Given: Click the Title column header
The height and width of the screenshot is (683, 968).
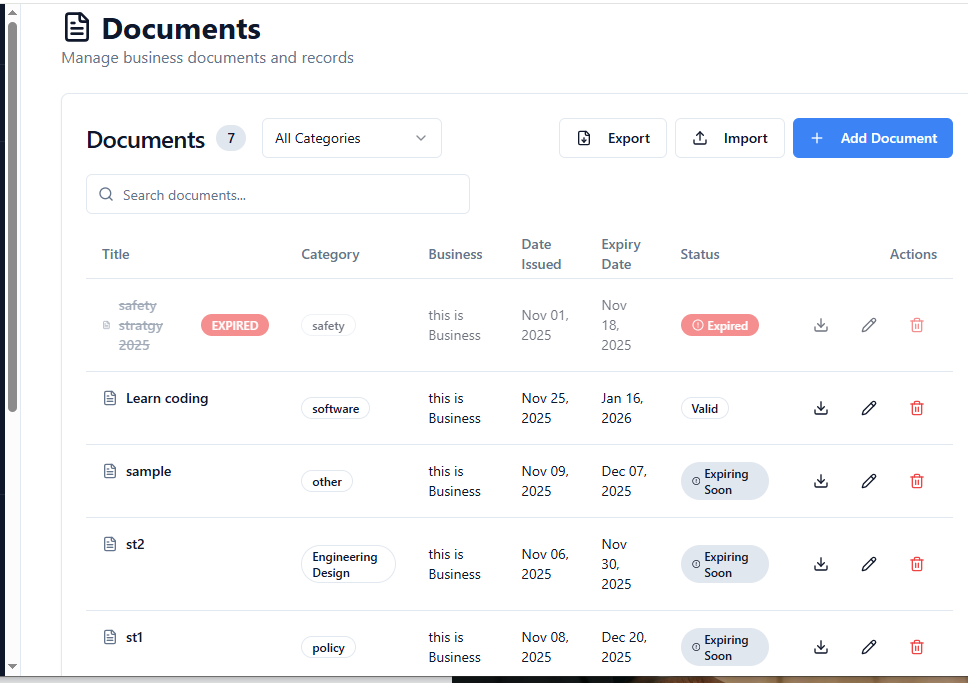Looking at the screenshot, I should 116,254.
